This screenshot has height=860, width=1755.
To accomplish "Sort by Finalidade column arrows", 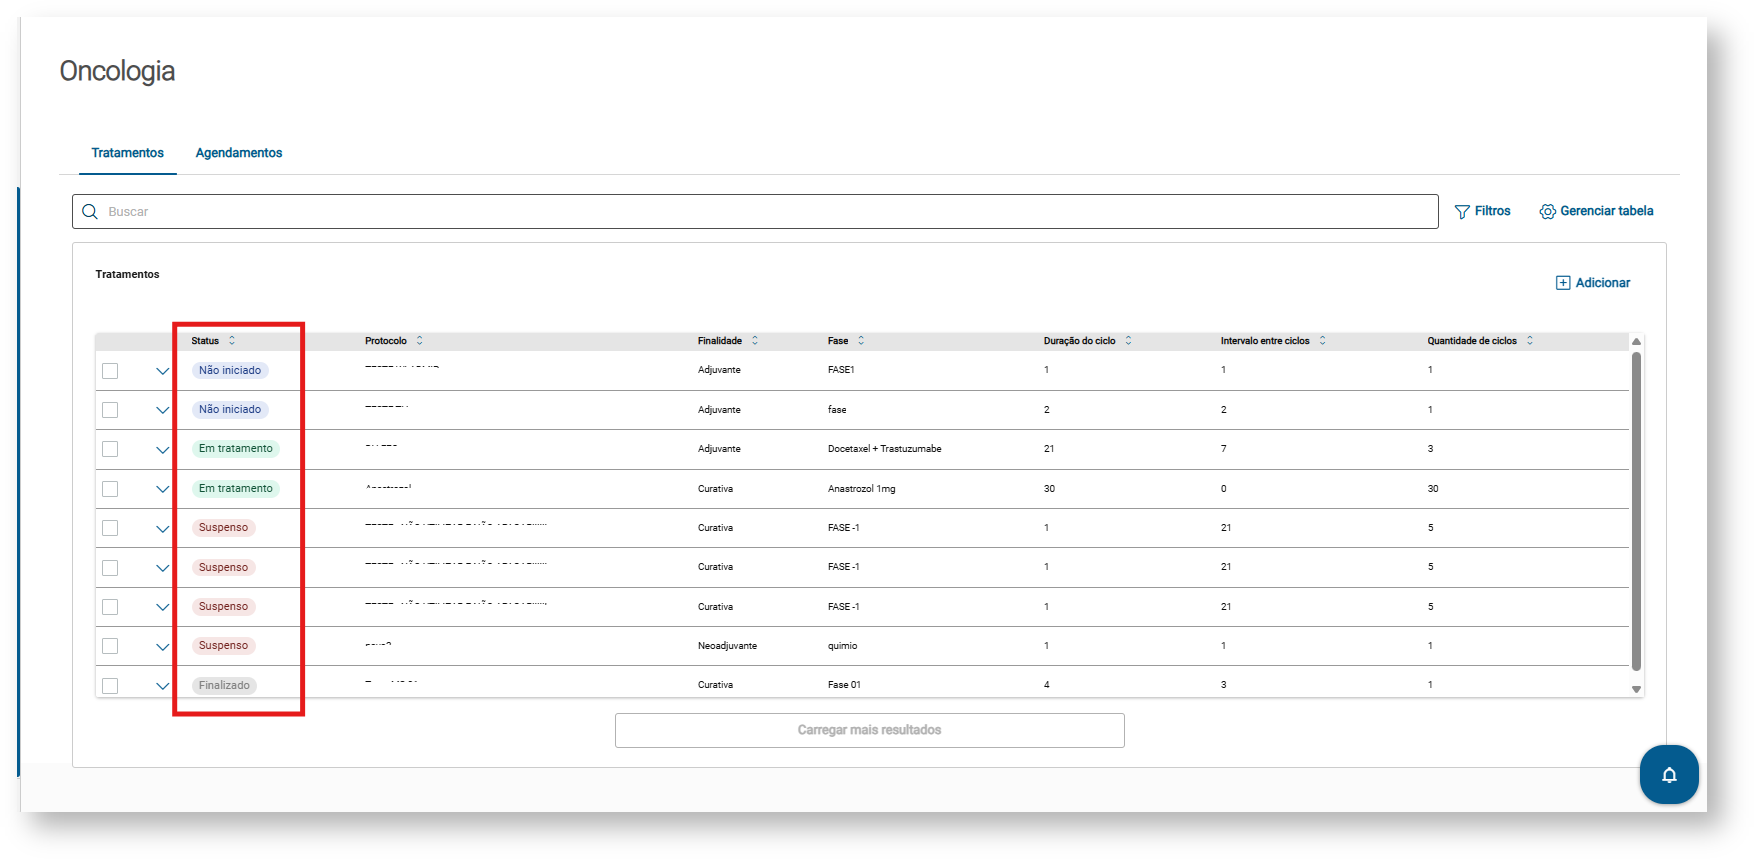I will tap(755, 341).
